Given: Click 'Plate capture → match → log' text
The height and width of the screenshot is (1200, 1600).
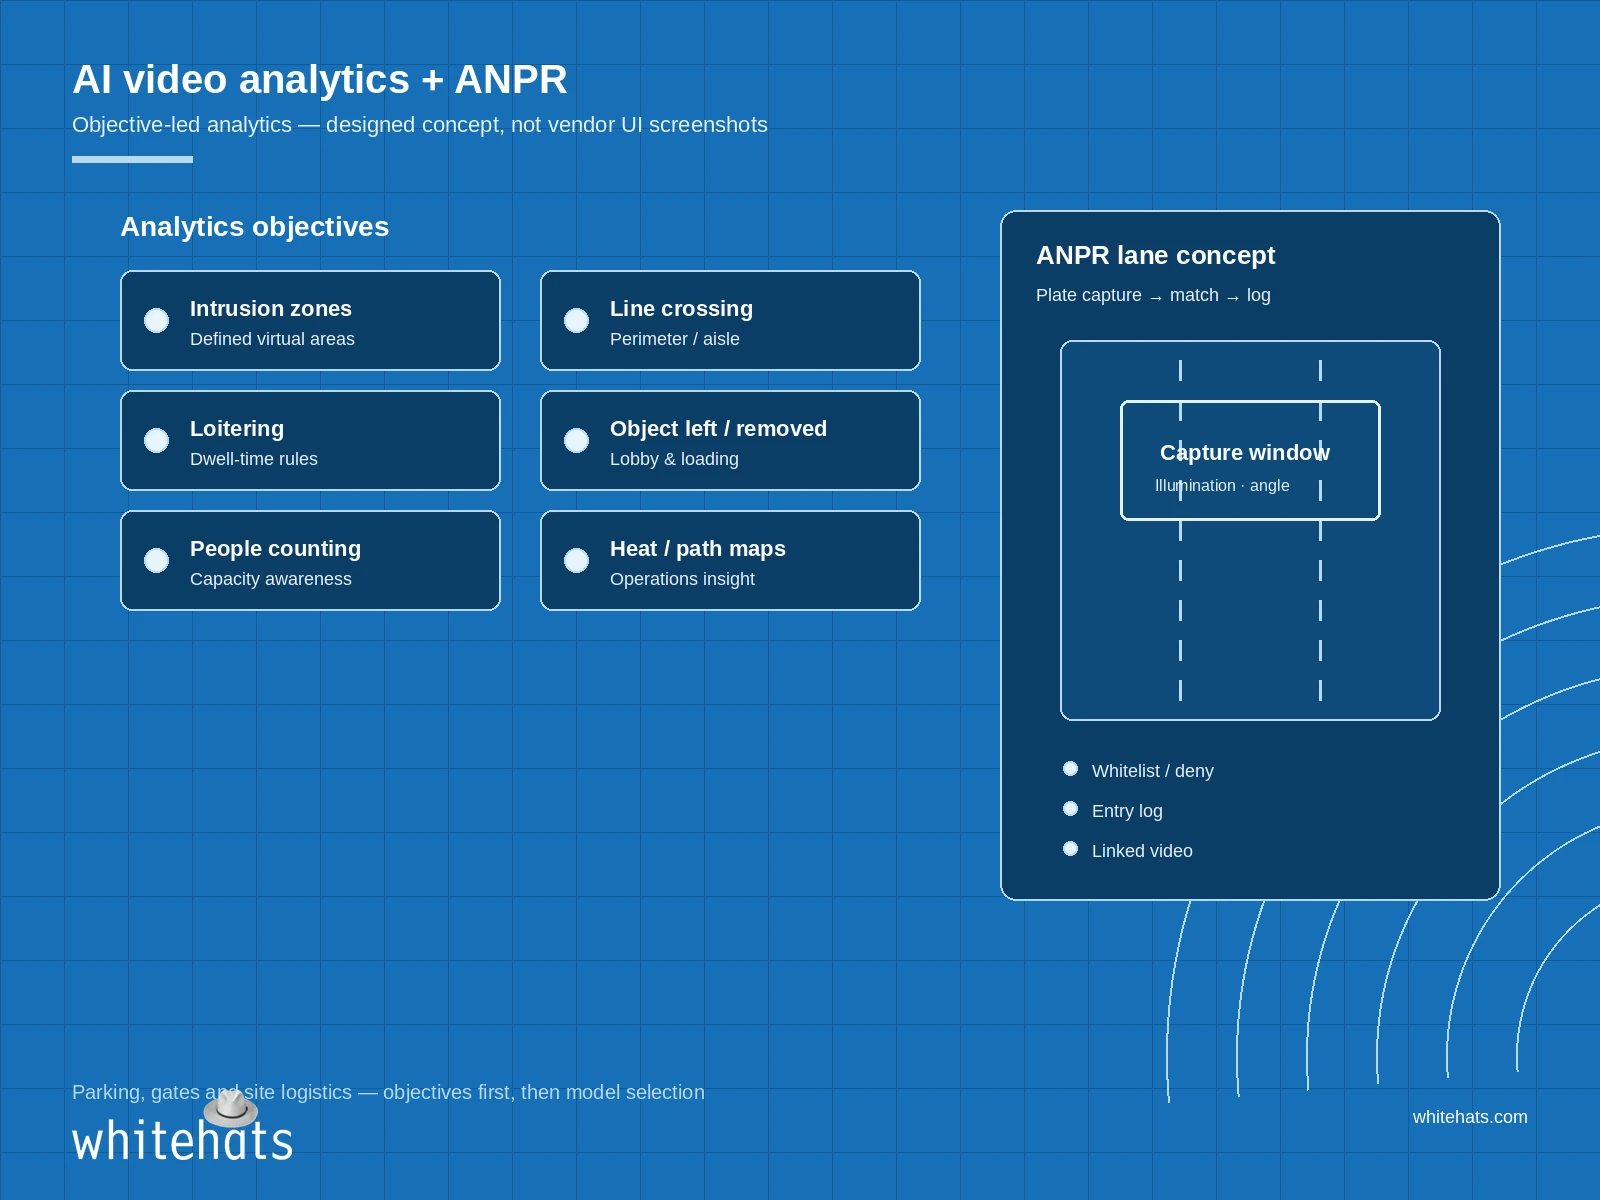Looking at the screenshot, I should pos(1153,295).
